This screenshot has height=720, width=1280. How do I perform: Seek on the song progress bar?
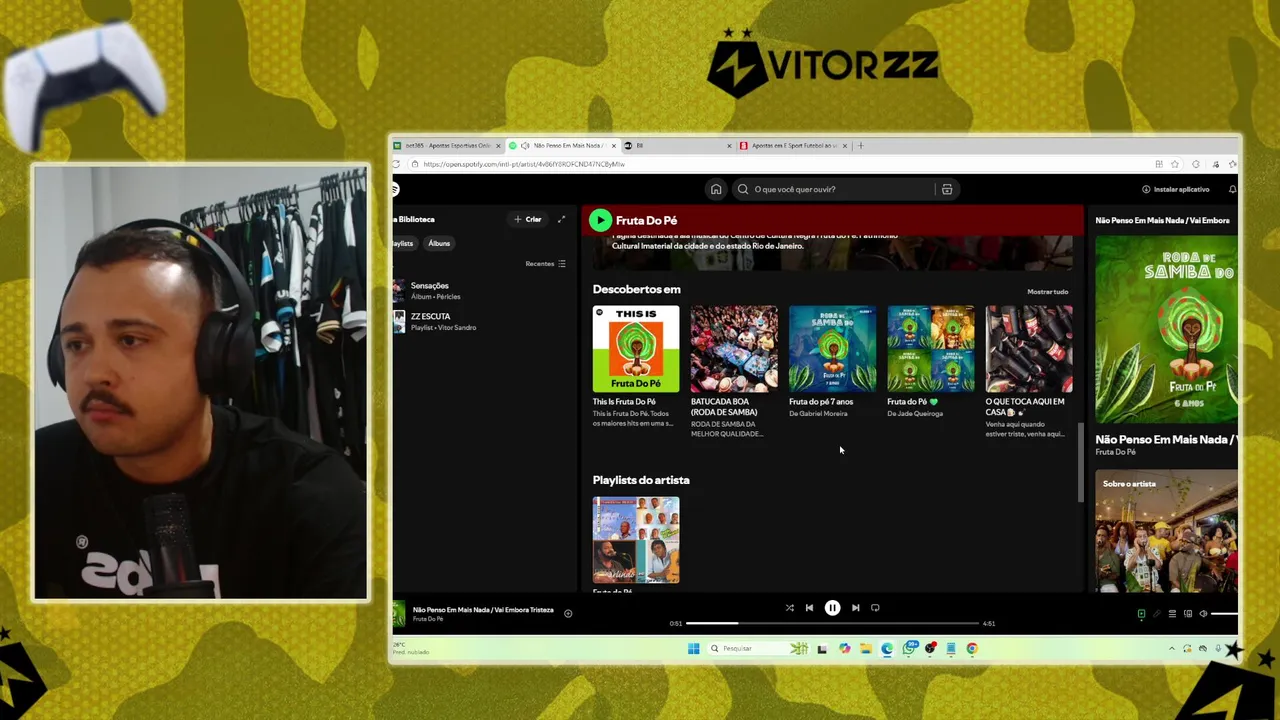(832, 623)
